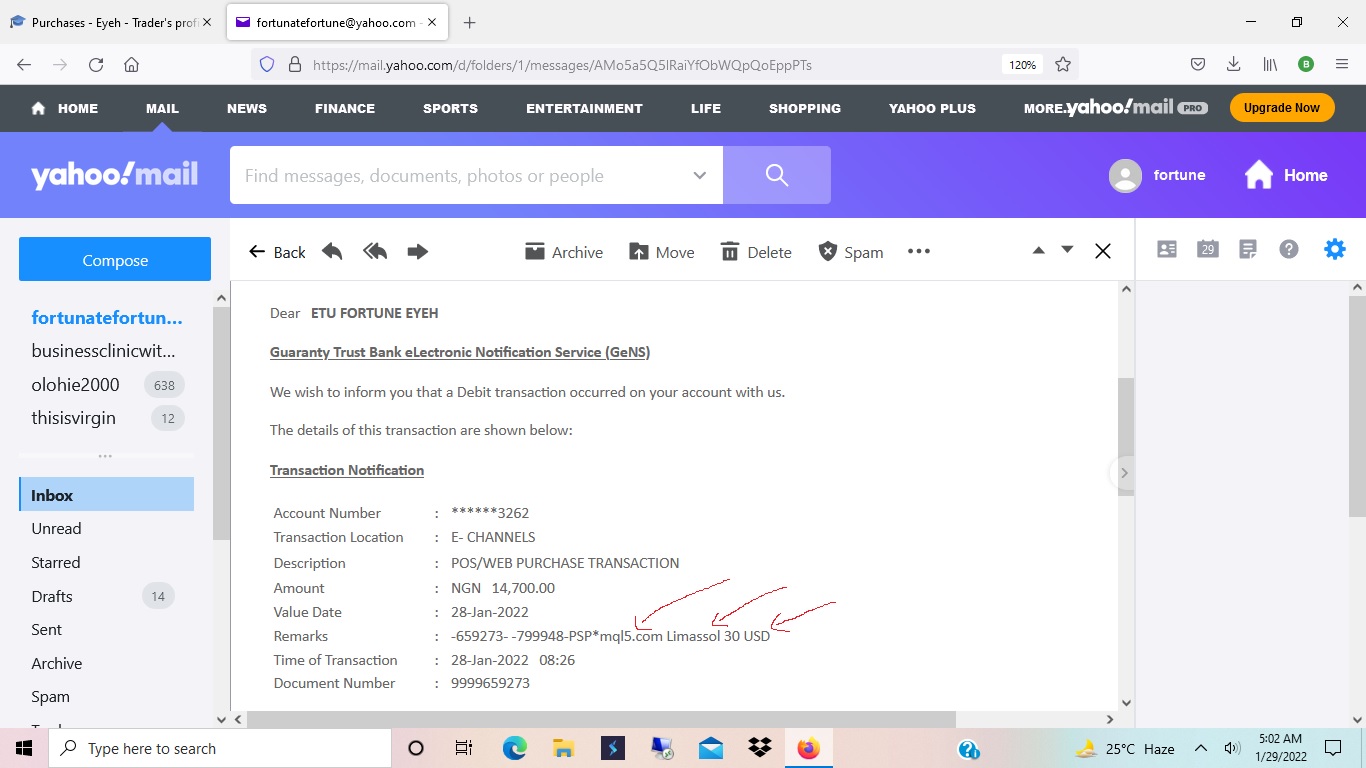Open the fortune profile avatar
Image resolution: width=1366 pixels, height=768 pixels.
1125,175
